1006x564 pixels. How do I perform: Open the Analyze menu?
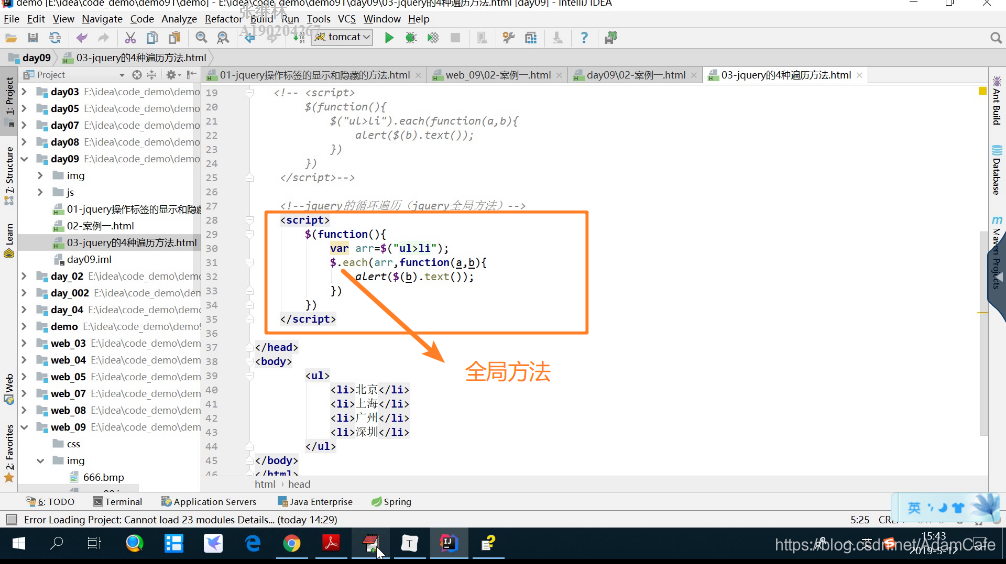(179, 19)
